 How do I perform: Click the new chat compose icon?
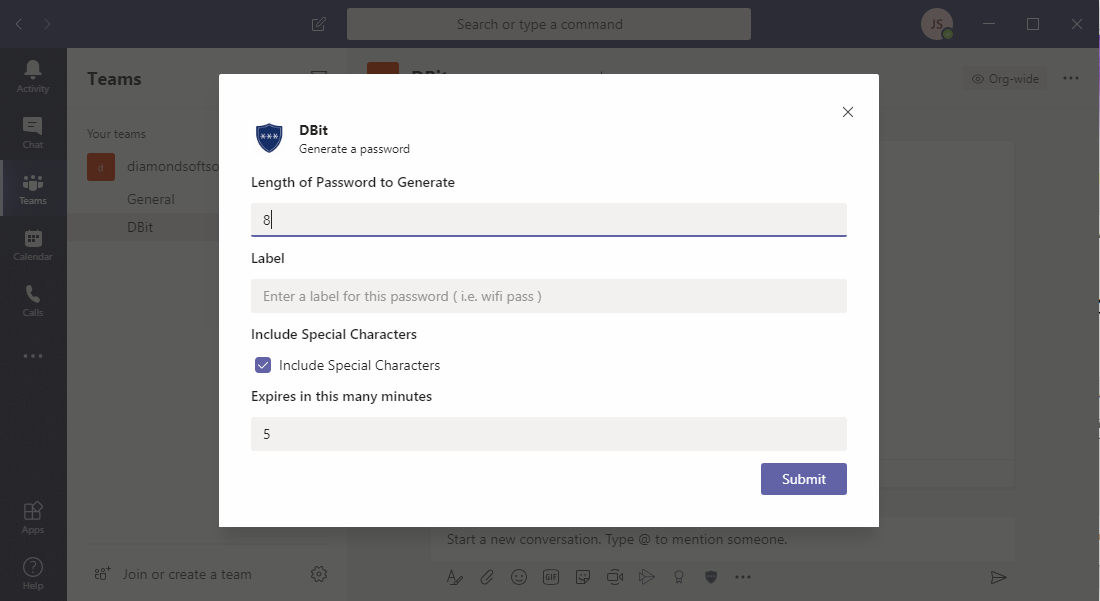318,25
